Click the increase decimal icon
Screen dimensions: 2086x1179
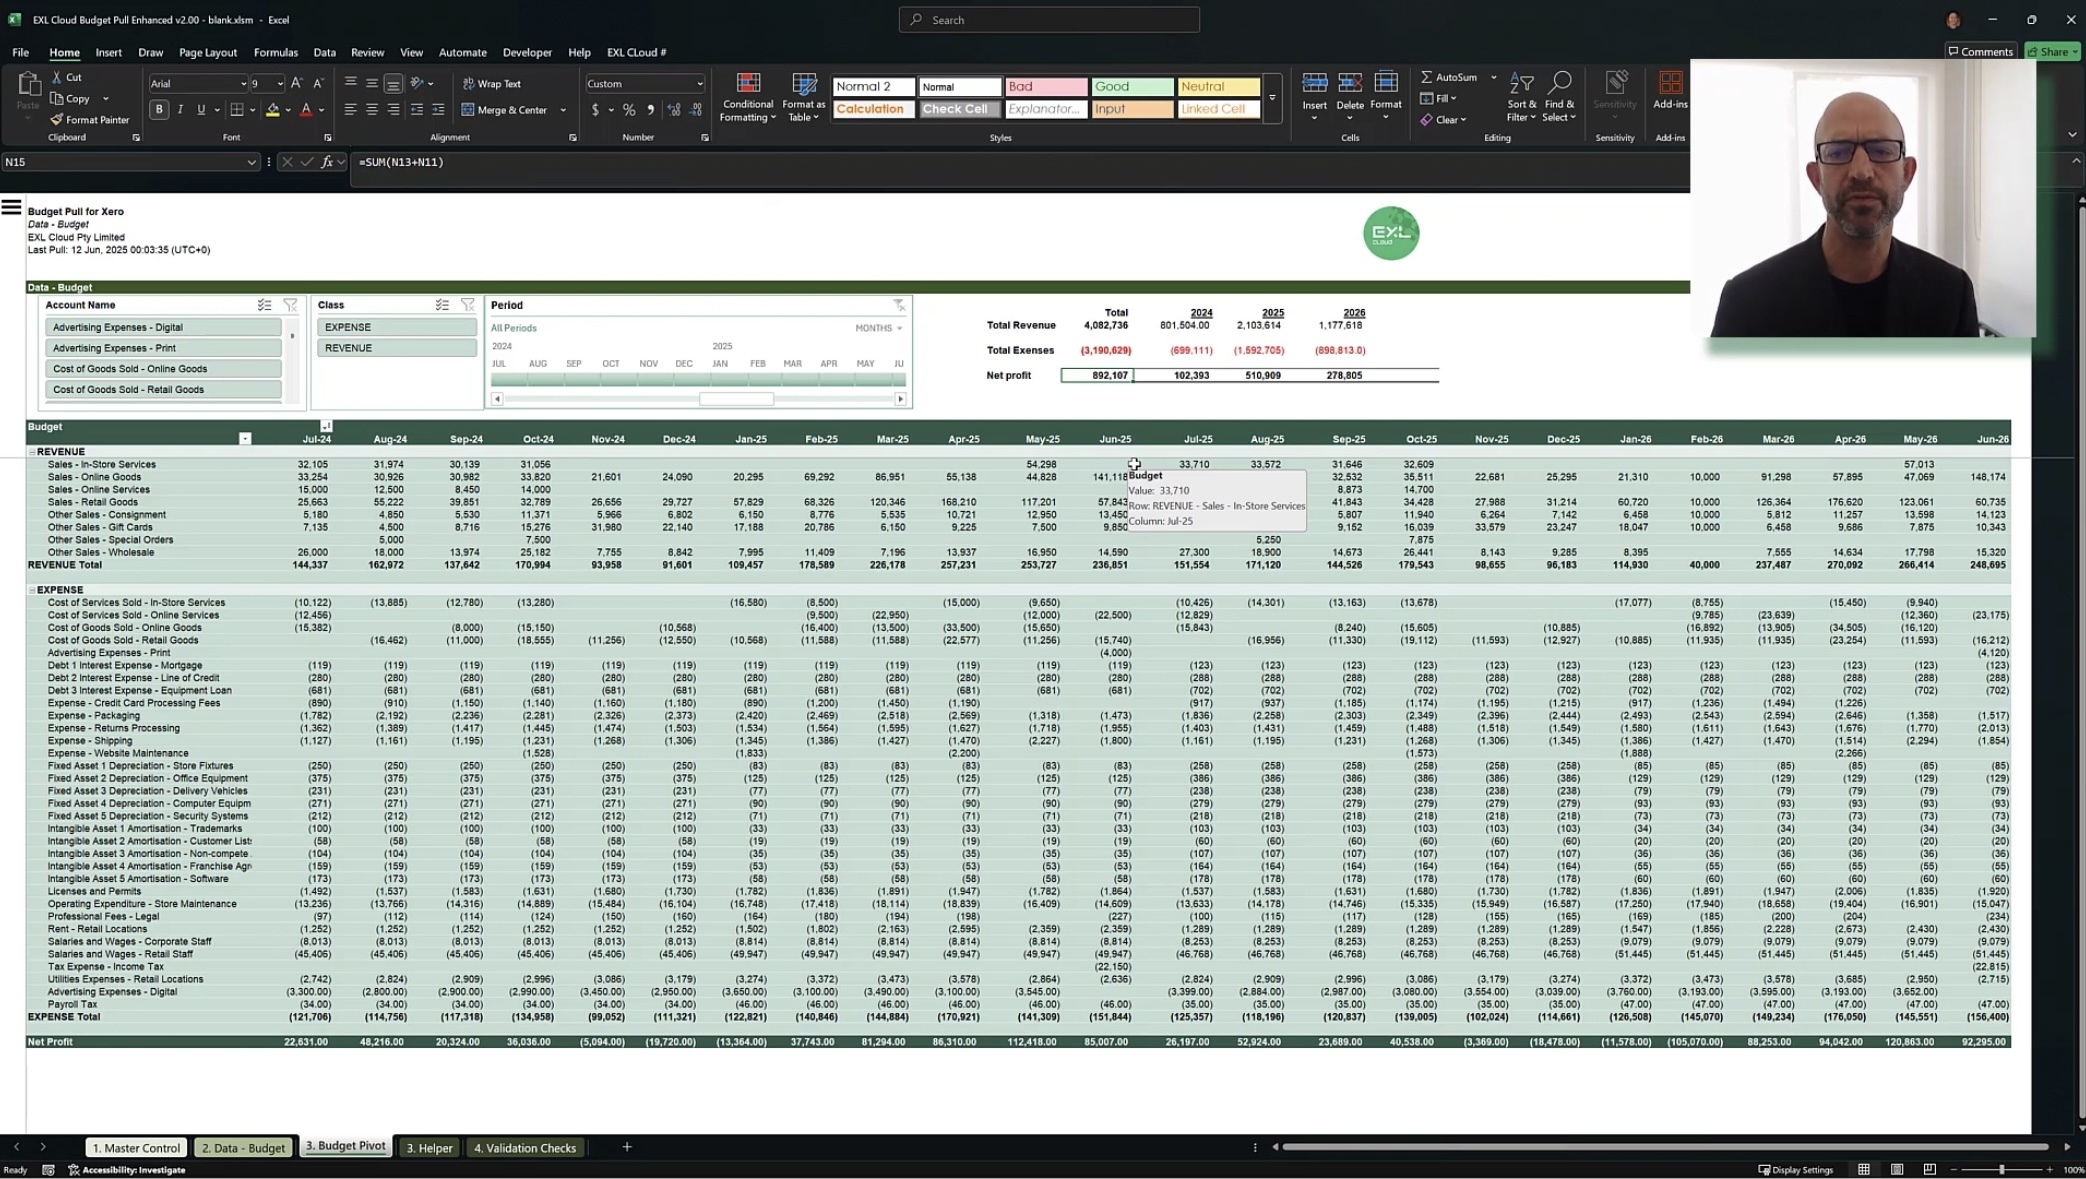674,110
